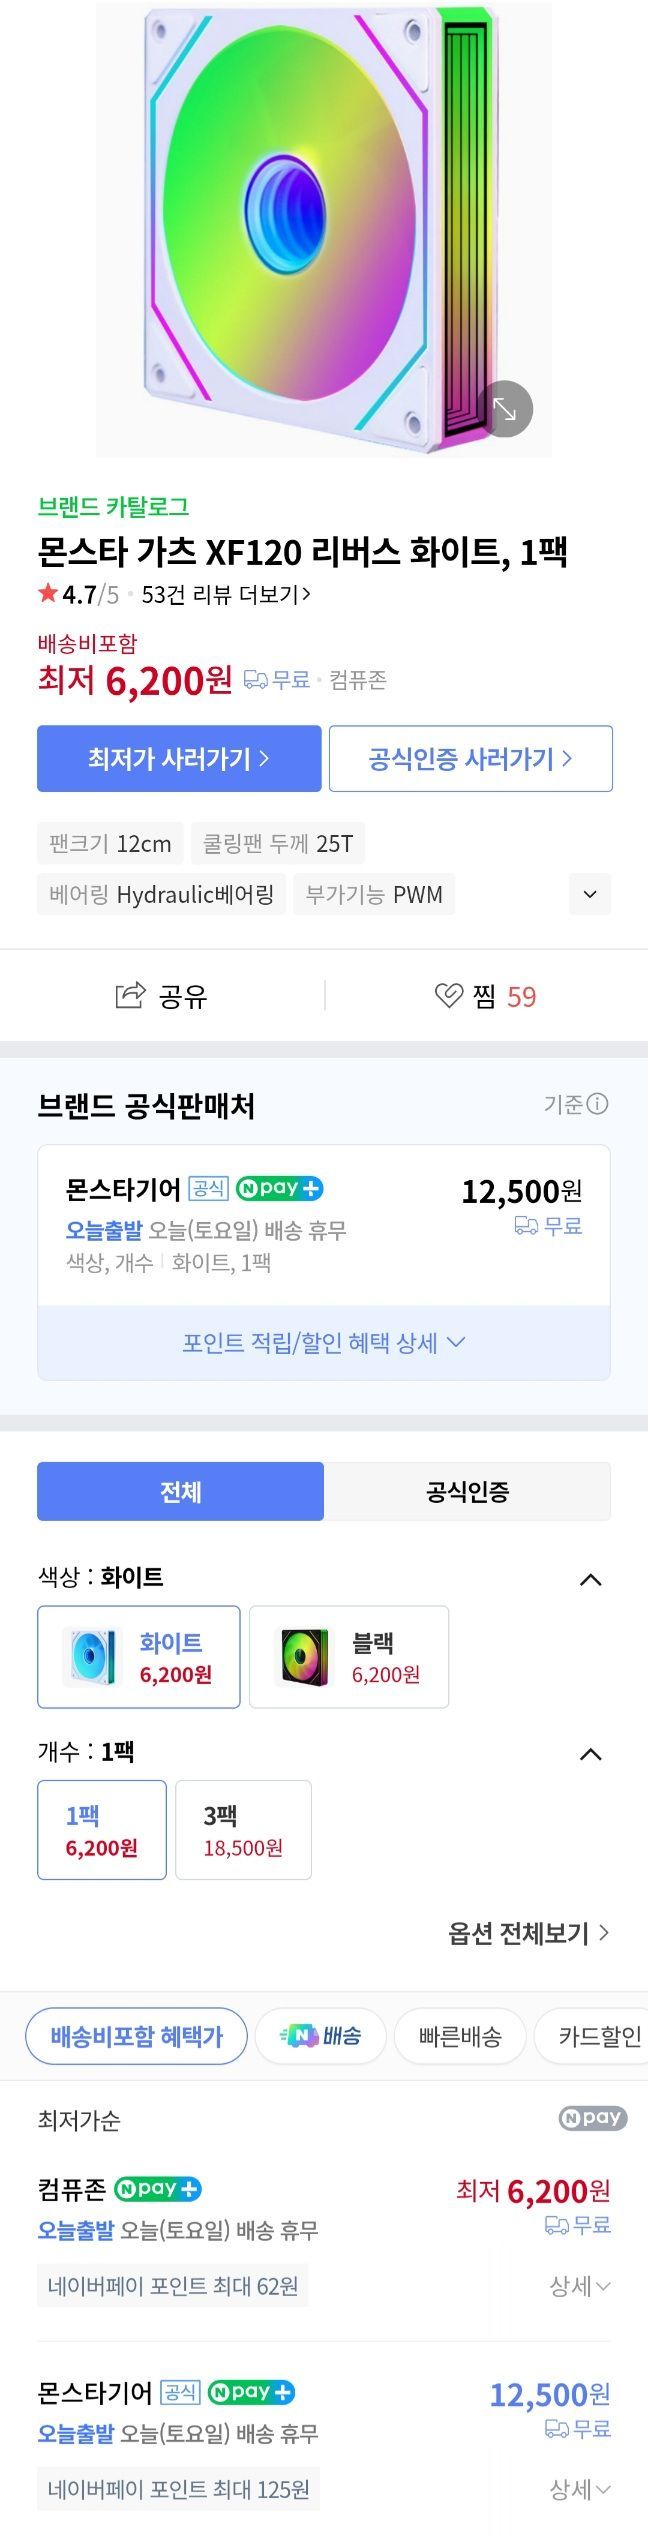Expand 포인트 적립/할인 혜택 상세
This screenshot has height=2536, width=648.
(324, 1342)
